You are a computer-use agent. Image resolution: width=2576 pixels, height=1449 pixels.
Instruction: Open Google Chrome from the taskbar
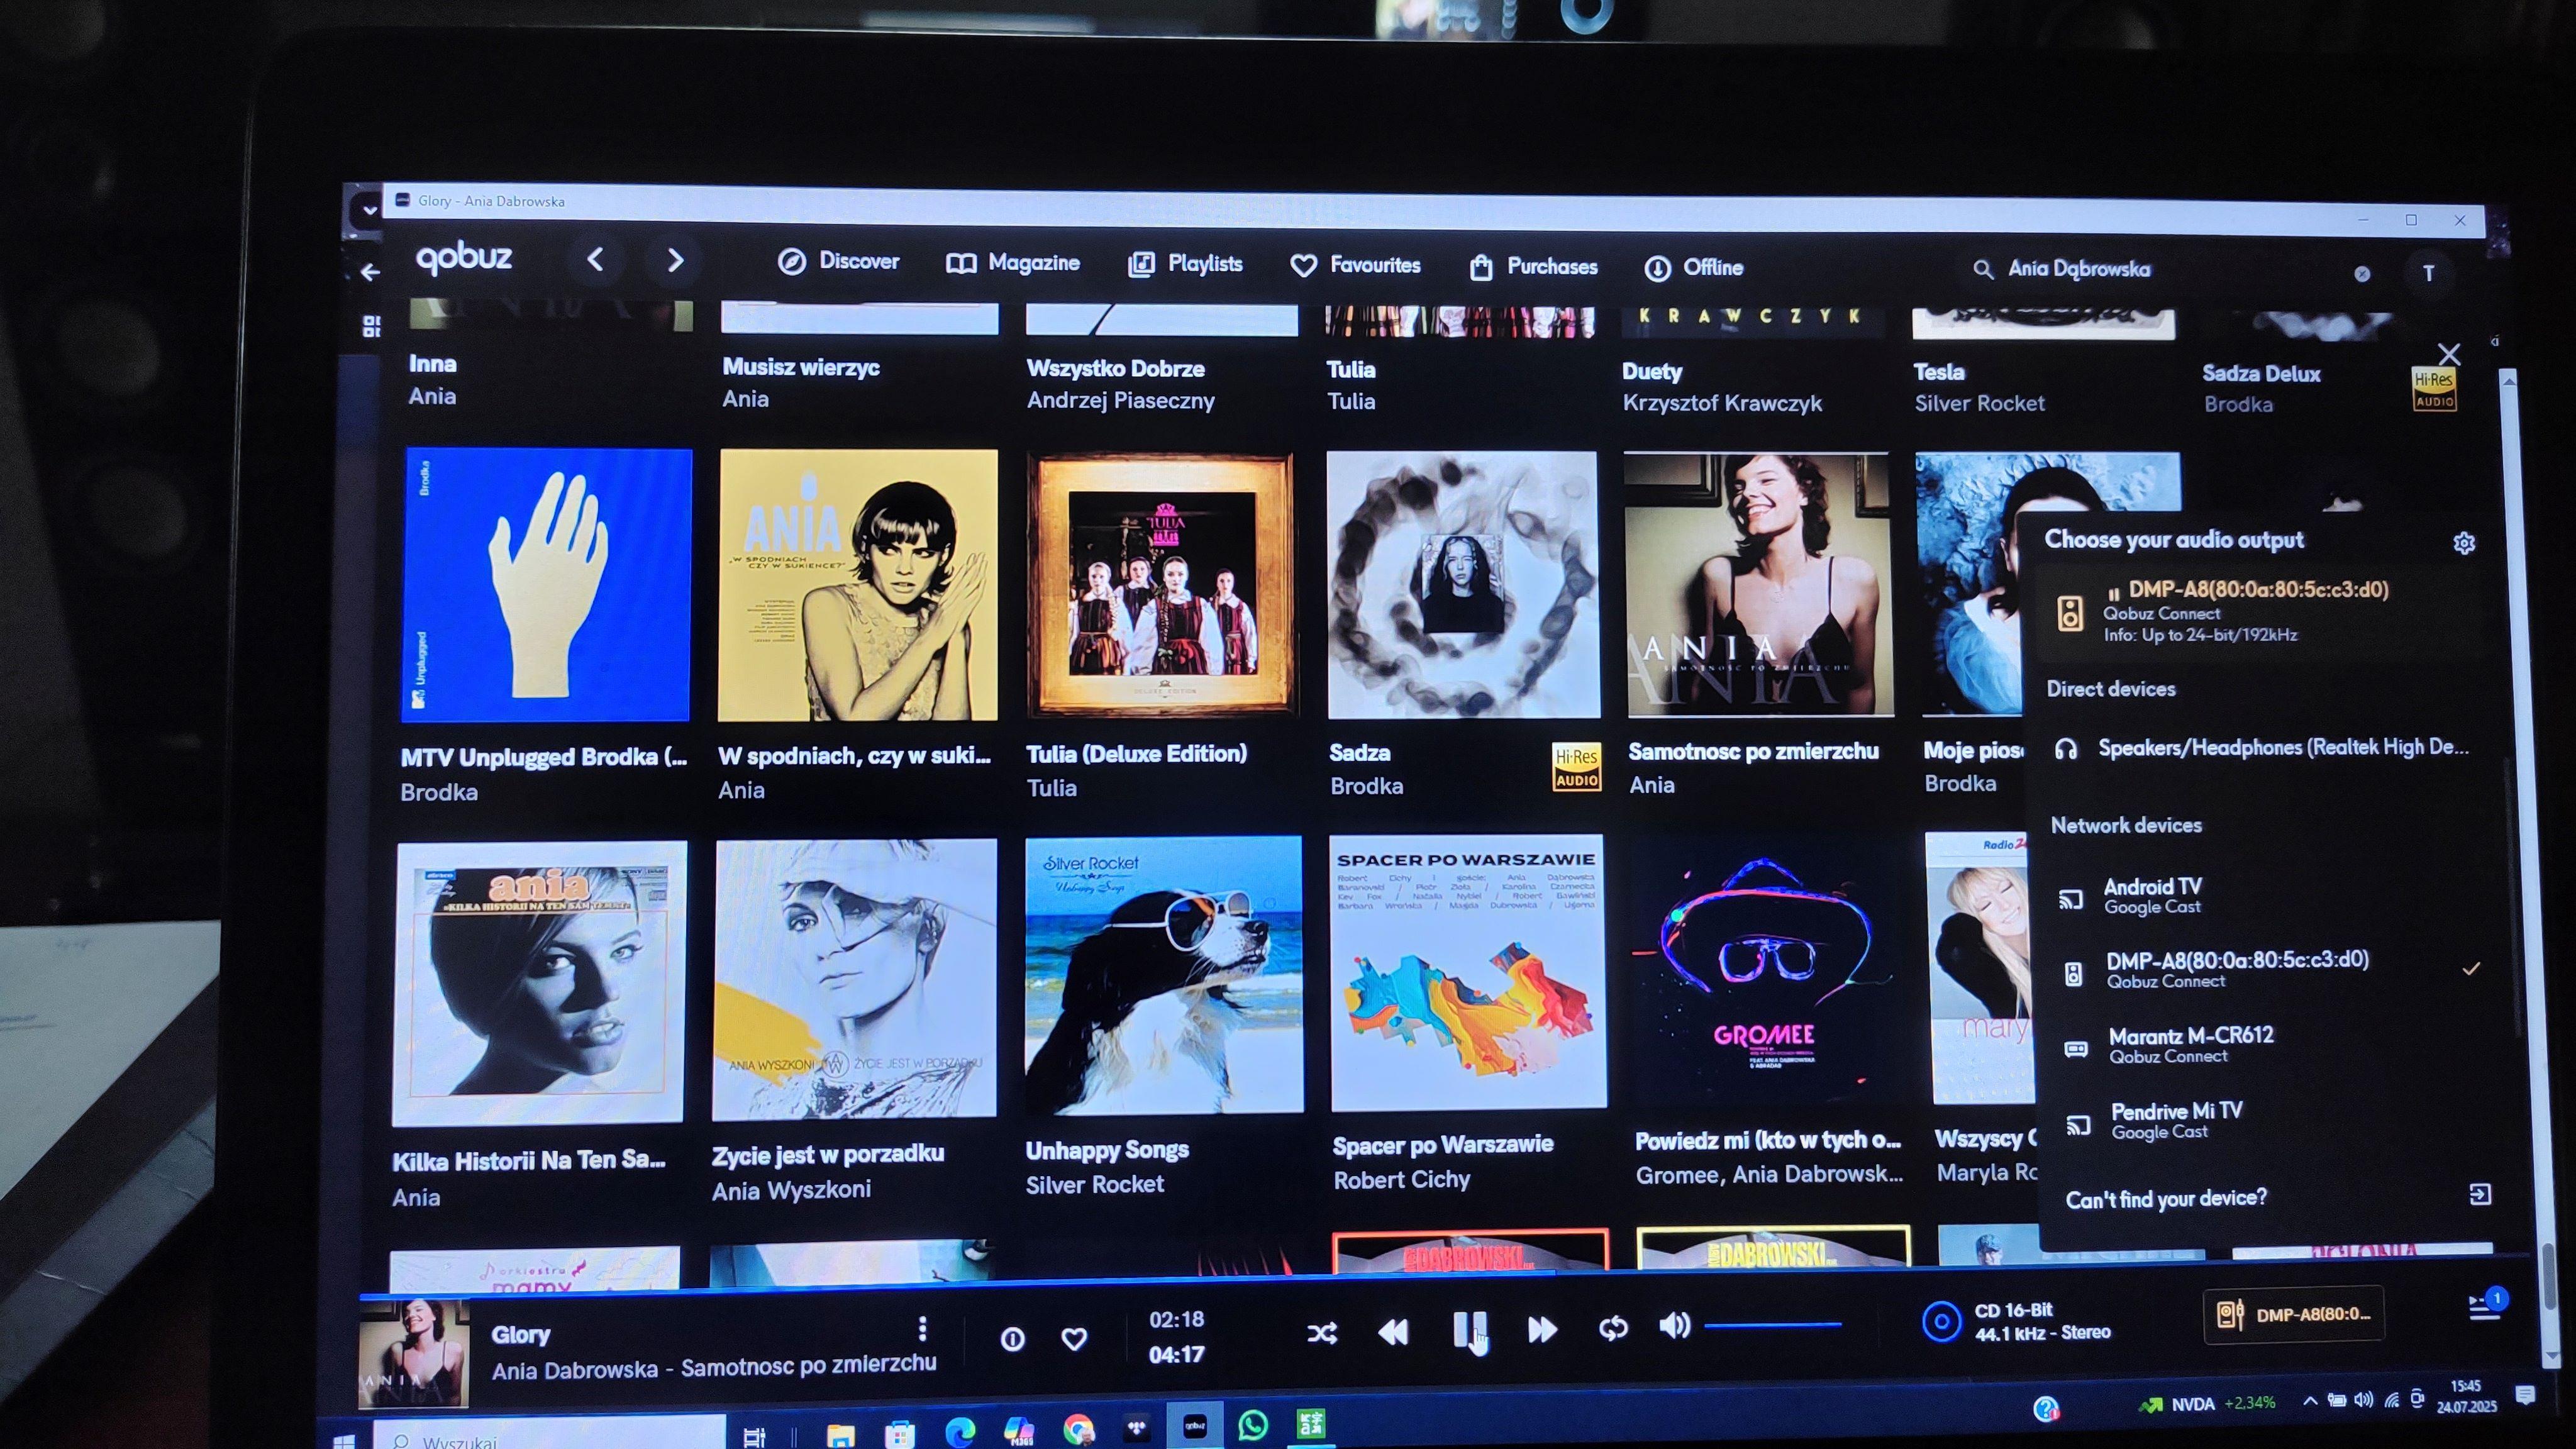[x=1078, y=1430]
